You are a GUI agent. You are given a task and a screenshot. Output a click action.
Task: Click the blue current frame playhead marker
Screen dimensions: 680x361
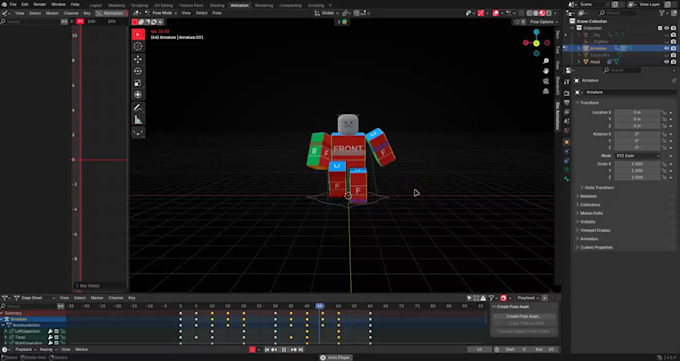point(320,306)
